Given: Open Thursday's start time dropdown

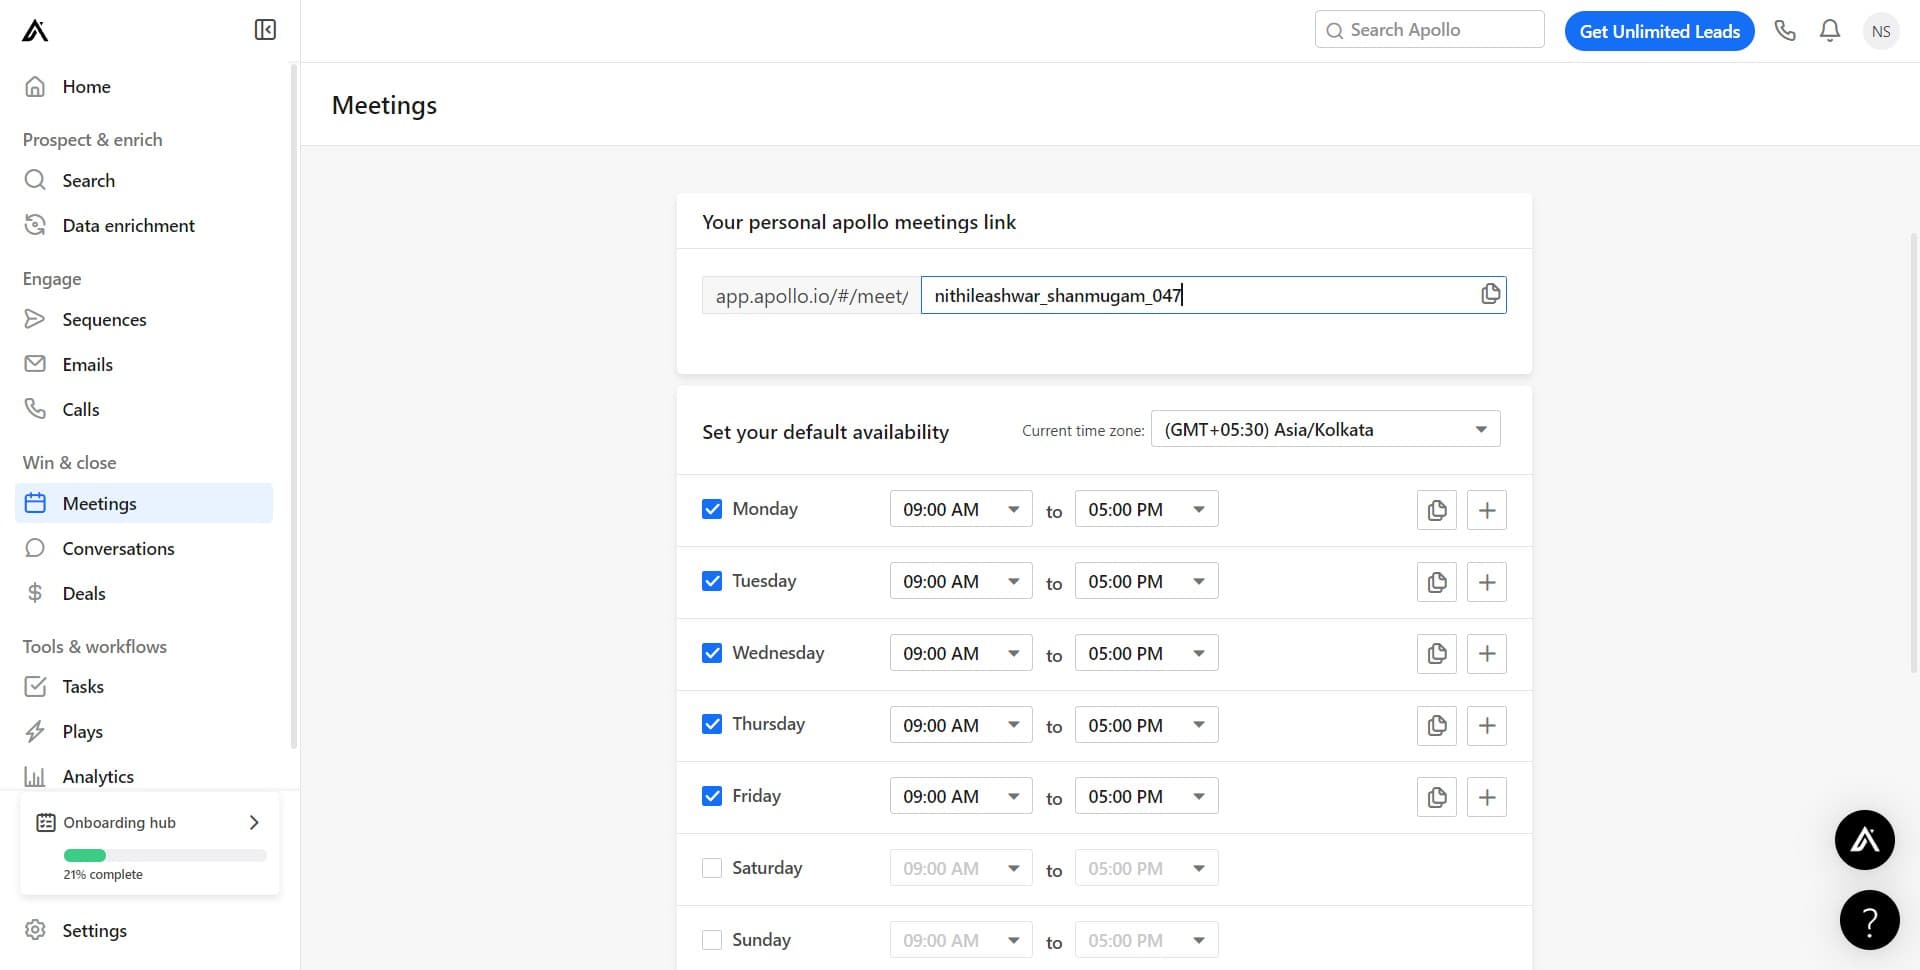Looking at the screenshot, I should pyautogui.click(x=961, y=725).
